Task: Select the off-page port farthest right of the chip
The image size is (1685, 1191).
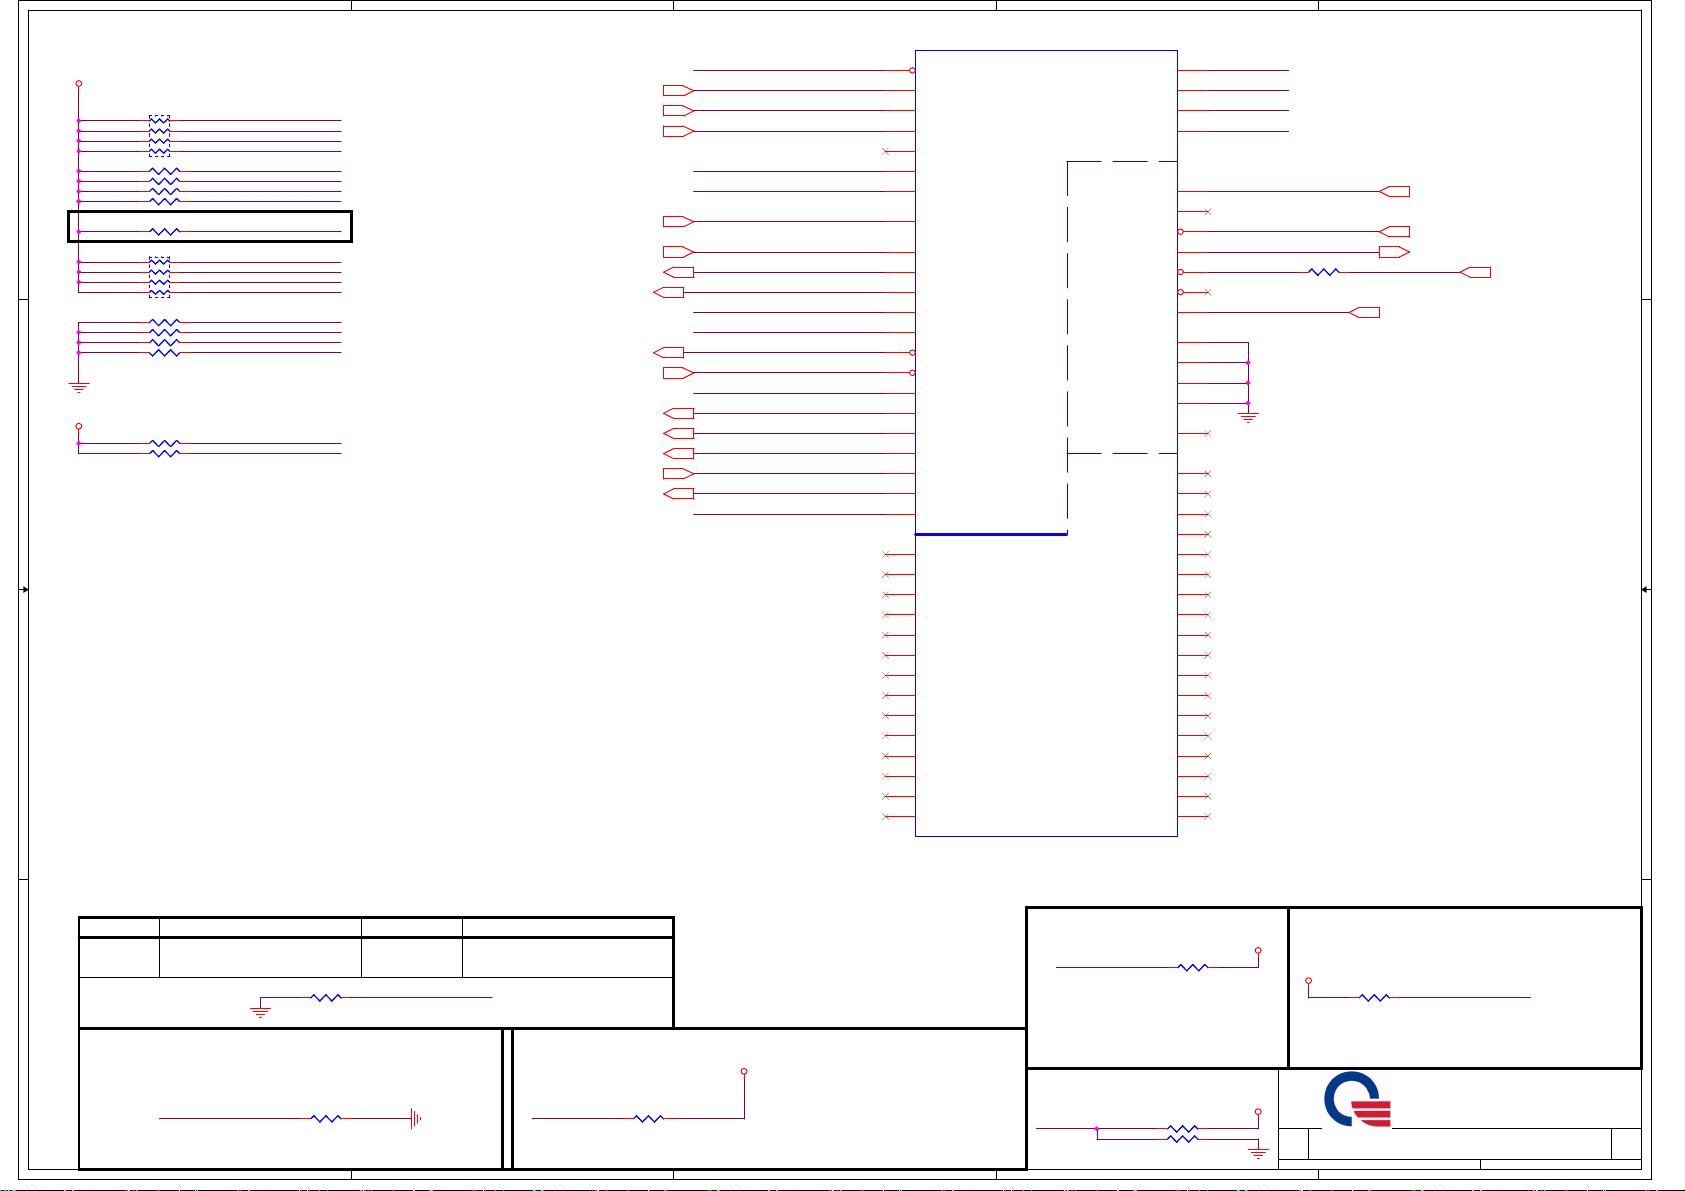Action: click(1476, 272)
